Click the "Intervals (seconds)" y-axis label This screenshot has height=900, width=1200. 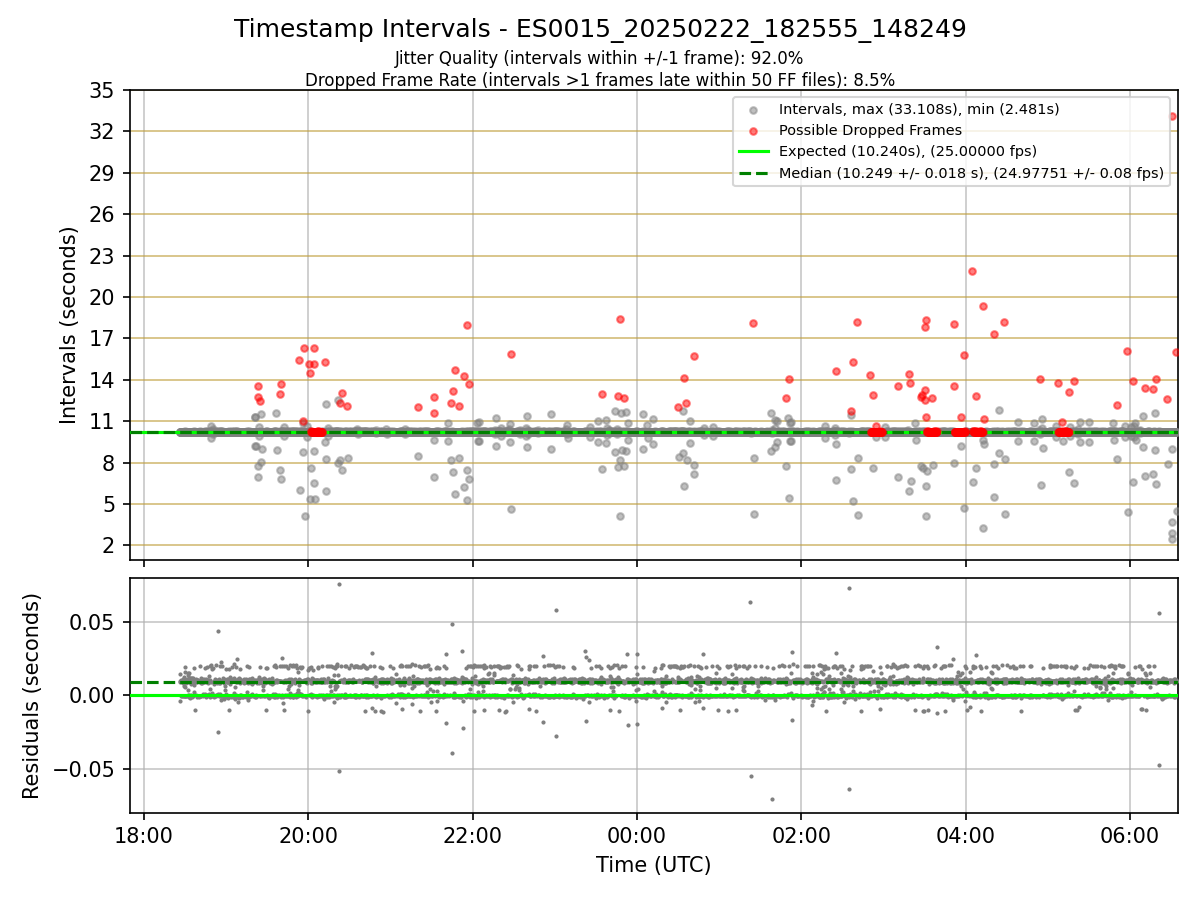(68, 325)
